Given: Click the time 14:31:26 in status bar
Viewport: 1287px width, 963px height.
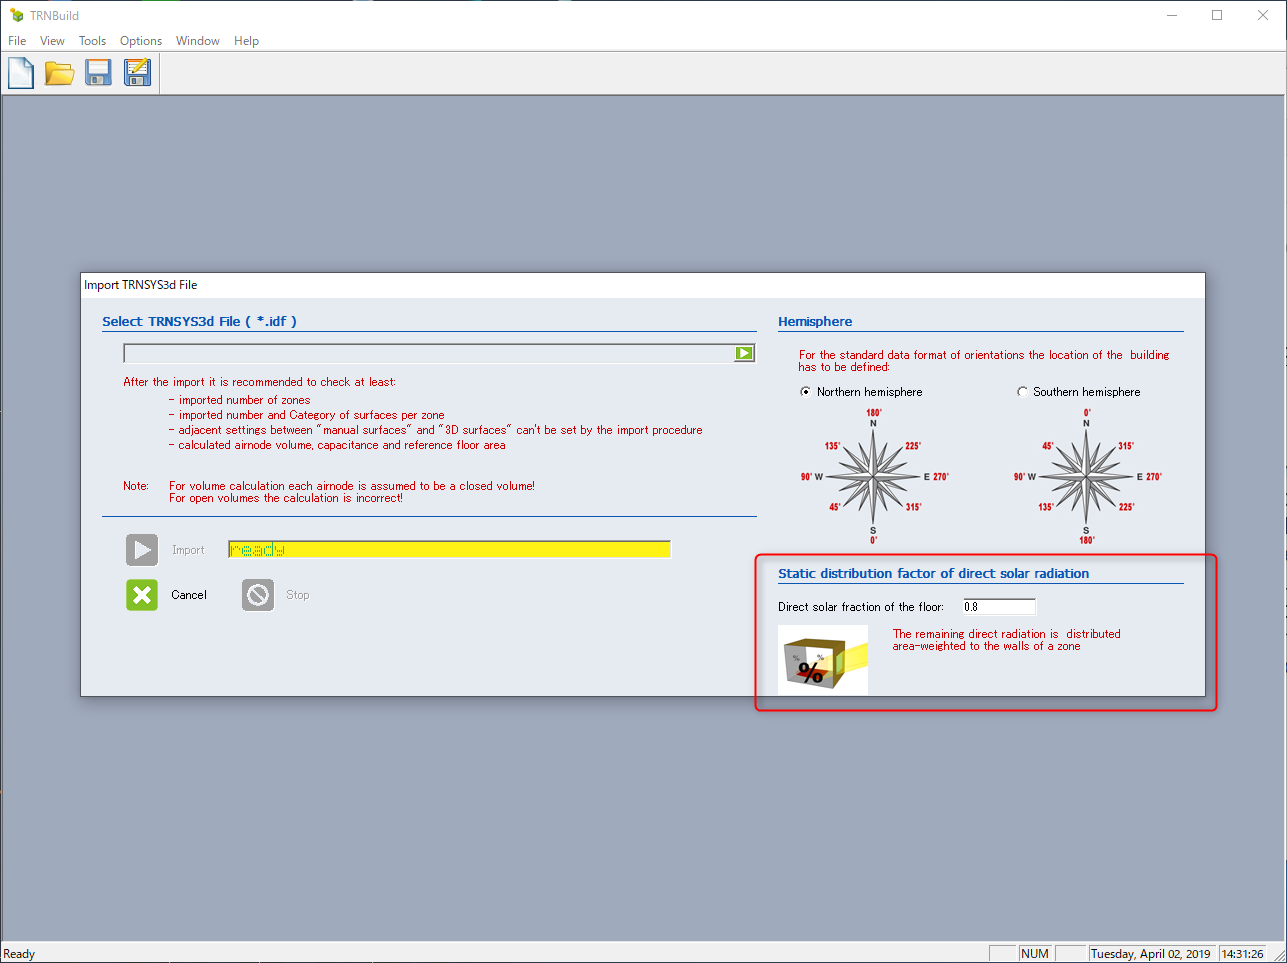Looking at the screenshot, I should pyautogui.click(x=1242, y=954).
